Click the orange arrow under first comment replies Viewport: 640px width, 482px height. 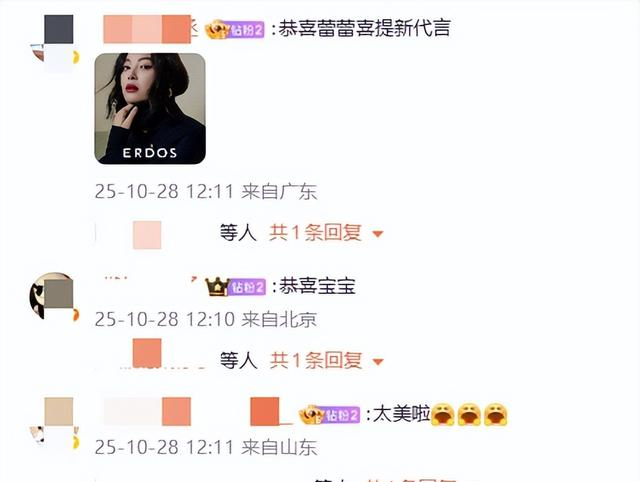[378, 234]
